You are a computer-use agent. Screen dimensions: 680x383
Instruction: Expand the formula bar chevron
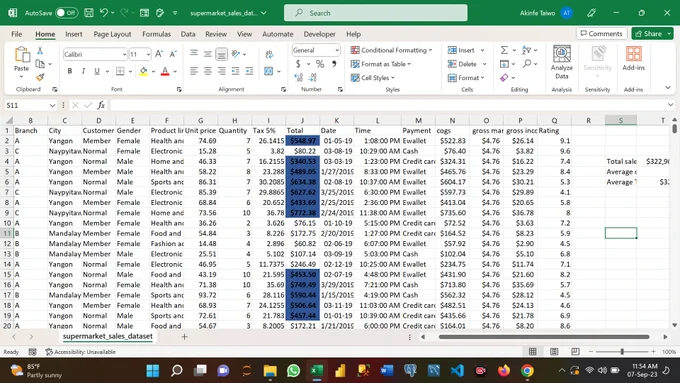click(x=670, y=105)
